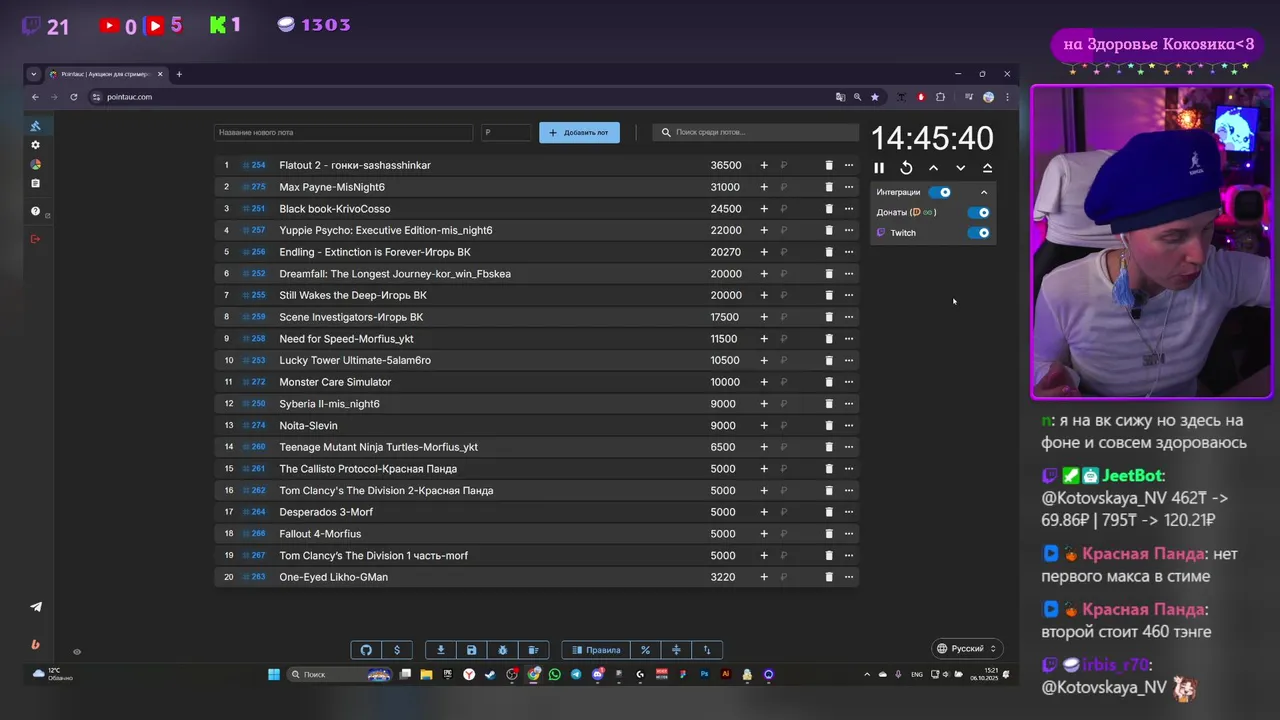Open more options for One-Eyed Likho lot
1280x720 pixels.
849,577
